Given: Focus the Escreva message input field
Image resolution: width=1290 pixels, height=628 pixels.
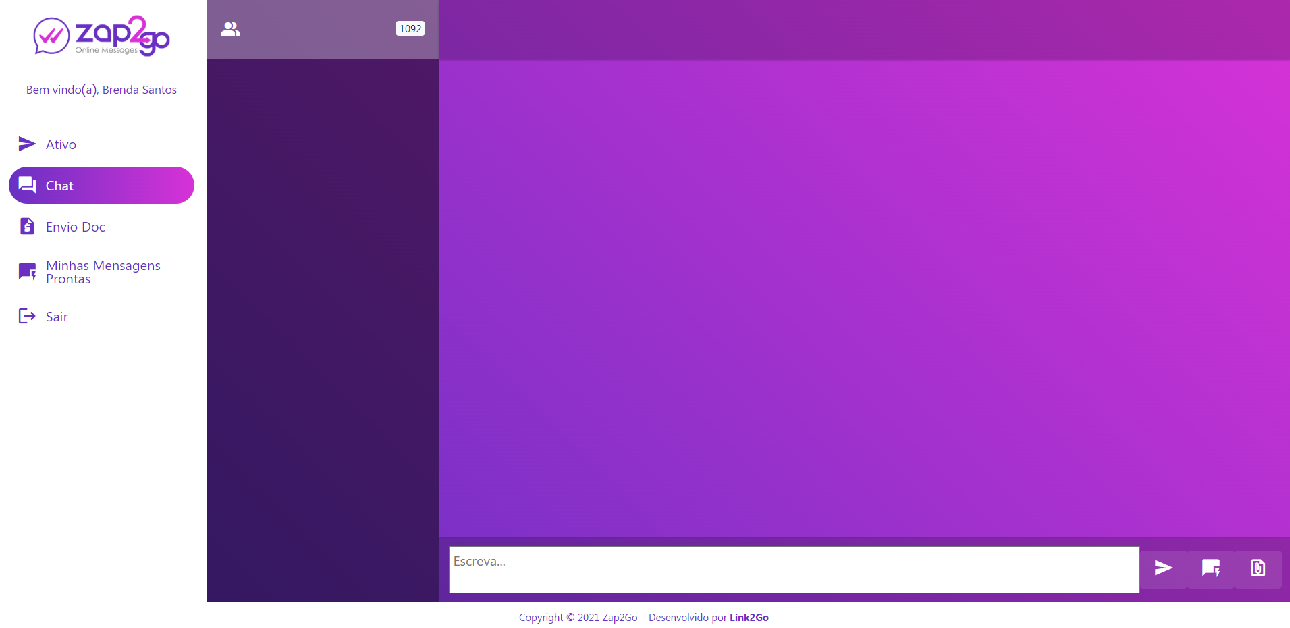Looking at the screenshot, I should tap(794, 569).
